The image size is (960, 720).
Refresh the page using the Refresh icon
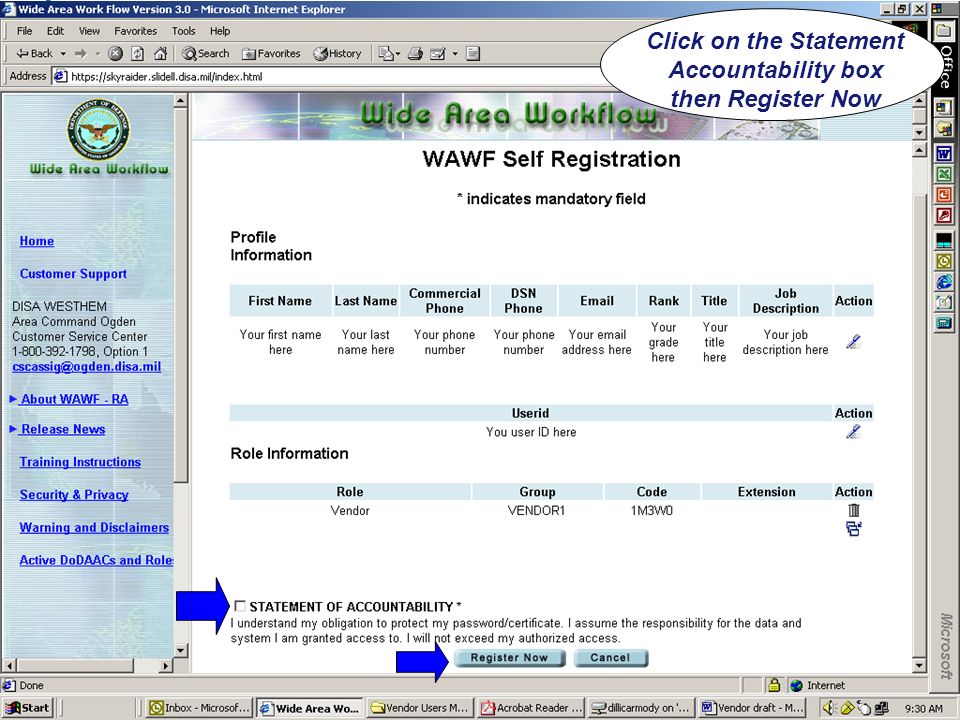[138, 54]
